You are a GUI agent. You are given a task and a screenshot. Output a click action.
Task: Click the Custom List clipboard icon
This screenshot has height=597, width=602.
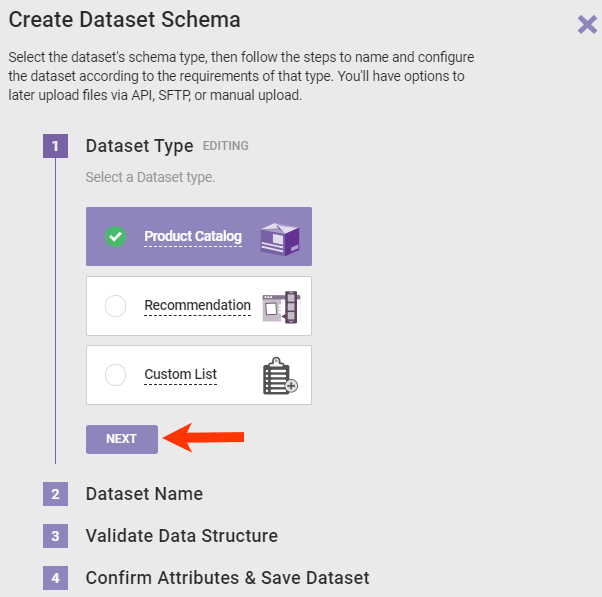280,375
